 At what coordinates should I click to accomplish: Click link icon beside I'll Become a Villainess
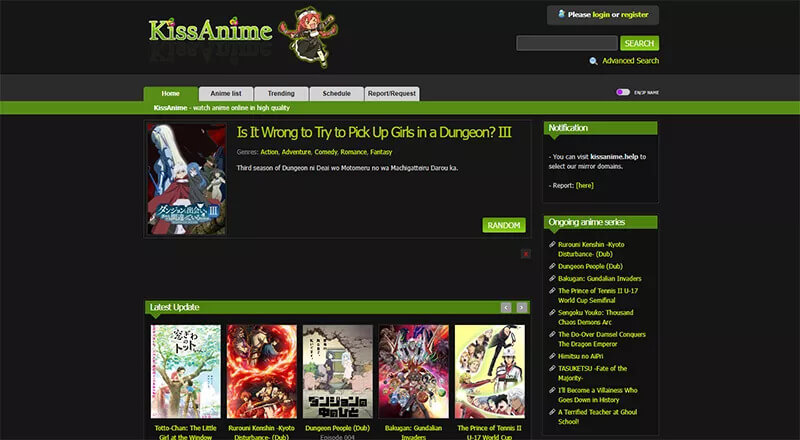(x=552, y=390)
